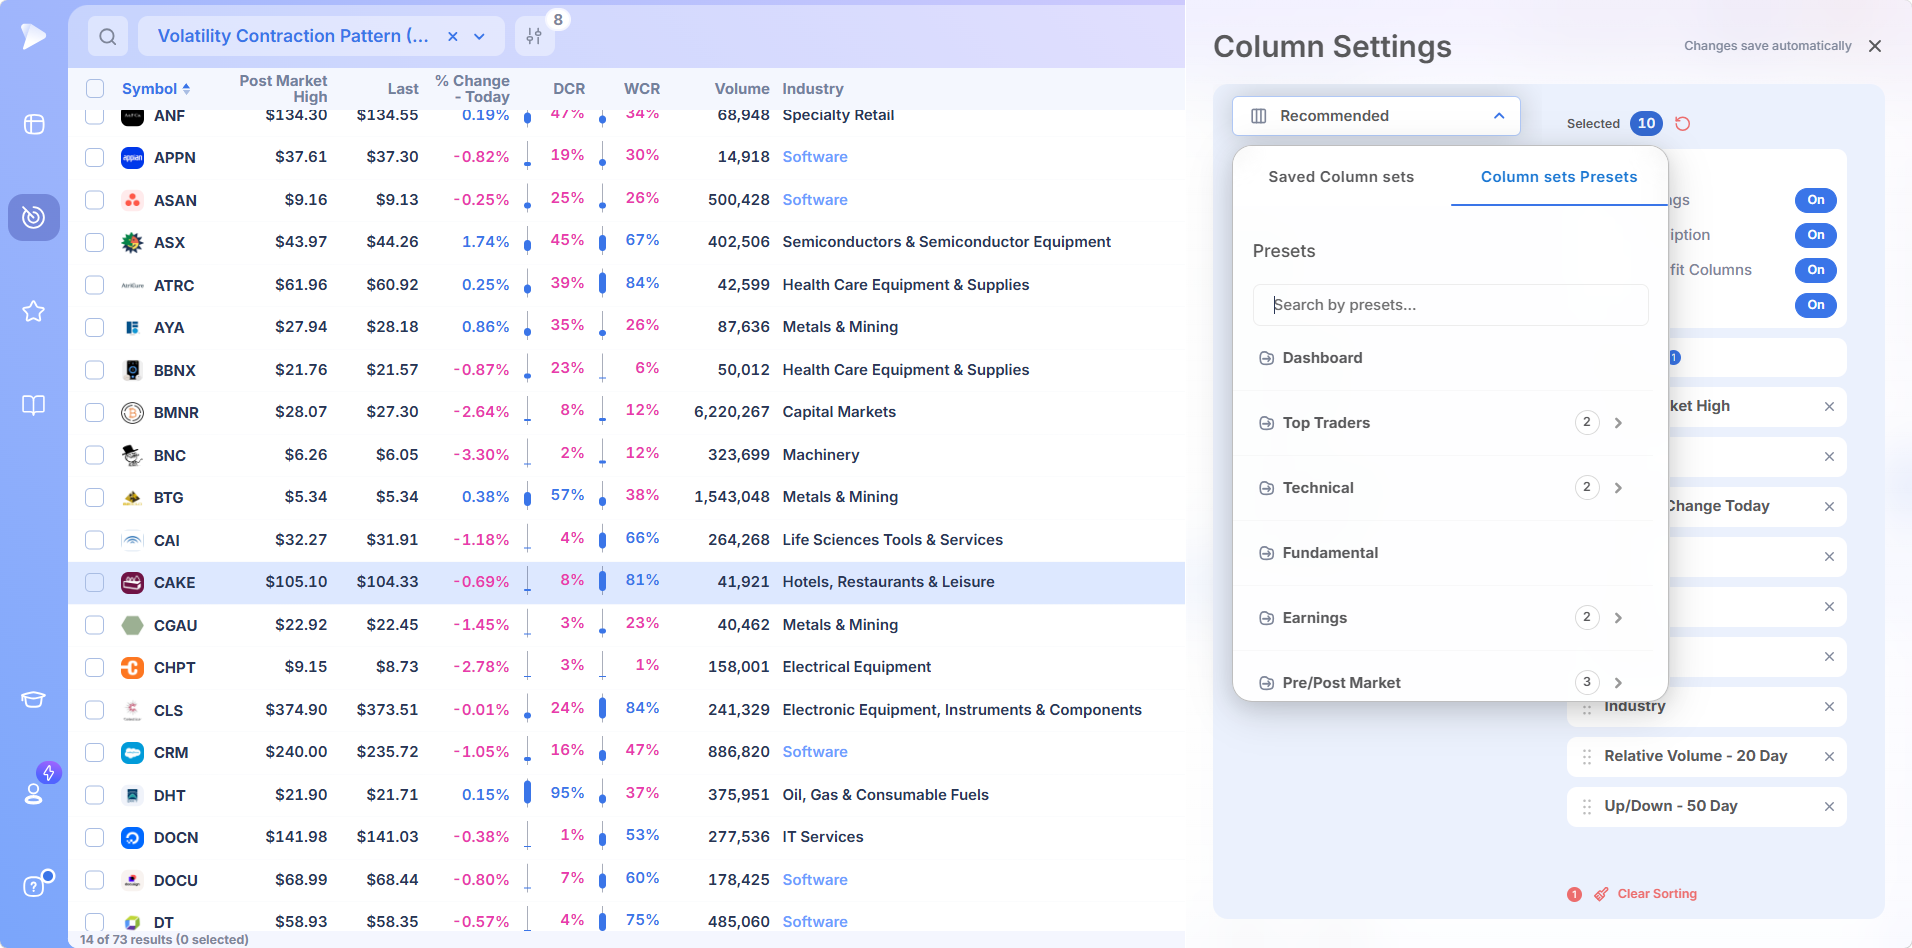Reset selected columns with red undo icon

1683,124
